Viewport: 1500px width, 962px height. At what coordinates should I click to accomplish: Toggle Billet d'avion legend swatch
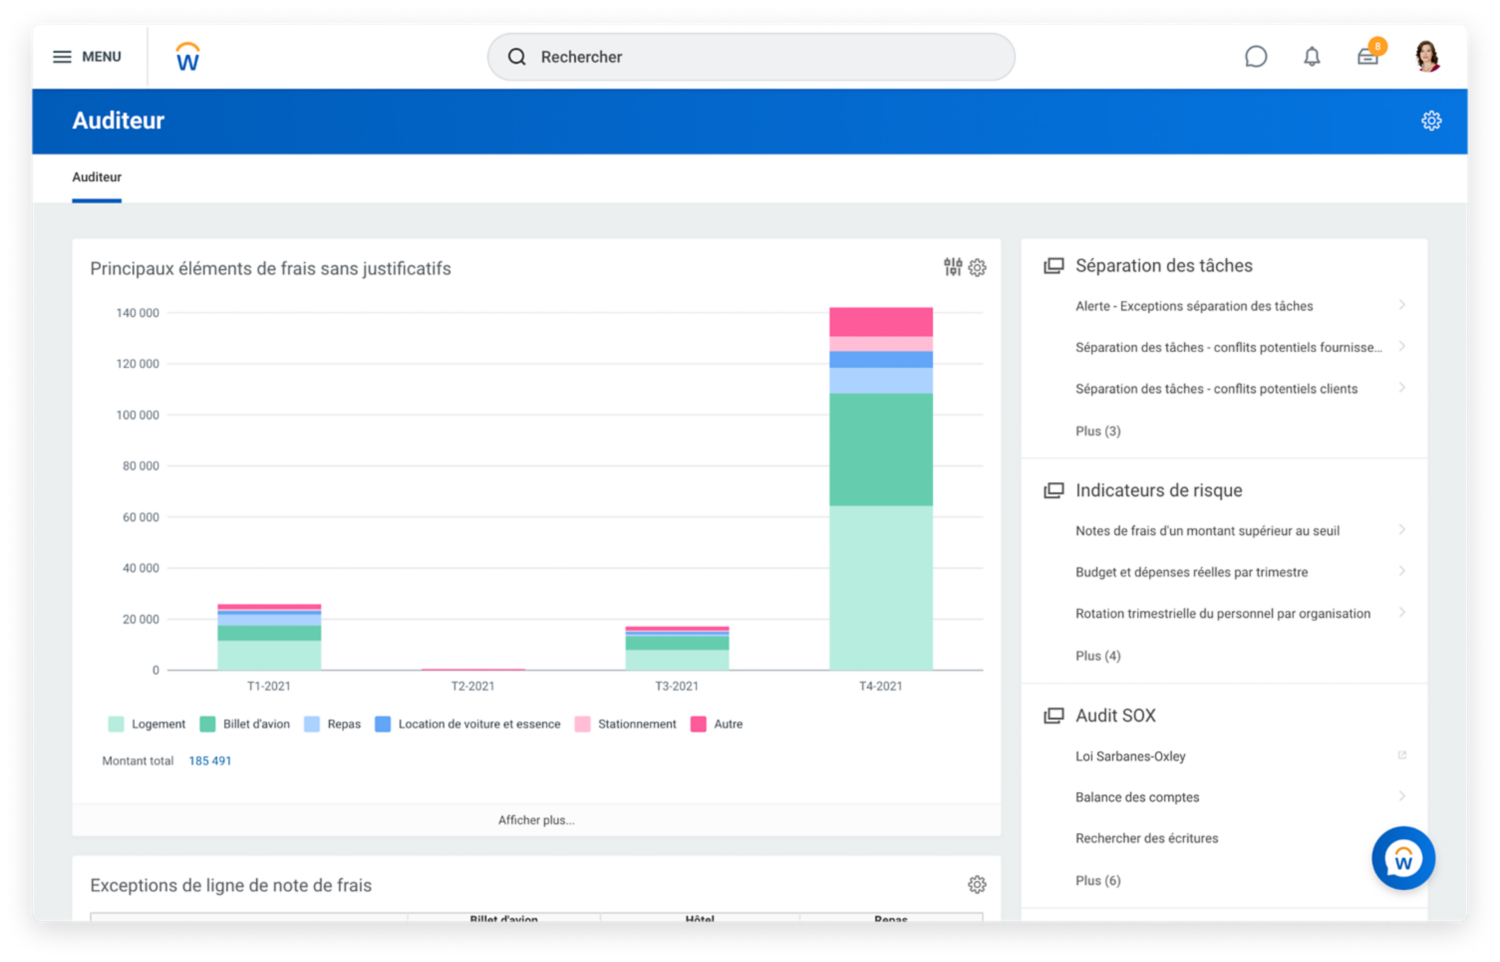coord(208,724)
